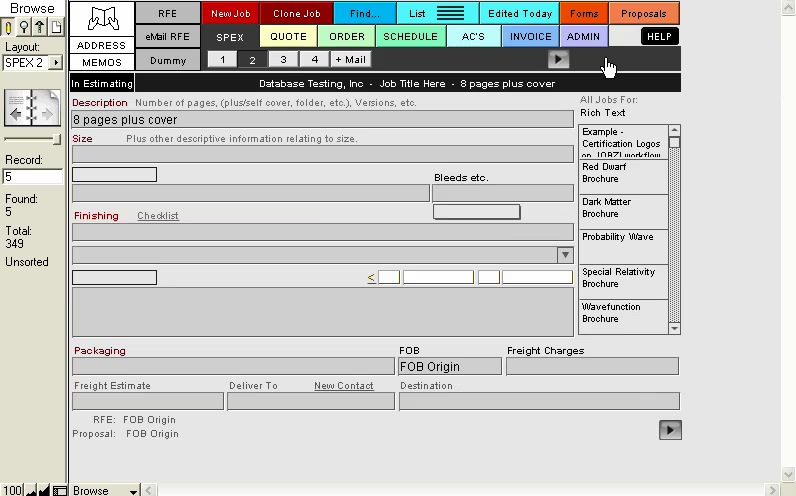The image size is (796, 496).
Task: Click the Record number field
Action: click(x=32, y=177)
